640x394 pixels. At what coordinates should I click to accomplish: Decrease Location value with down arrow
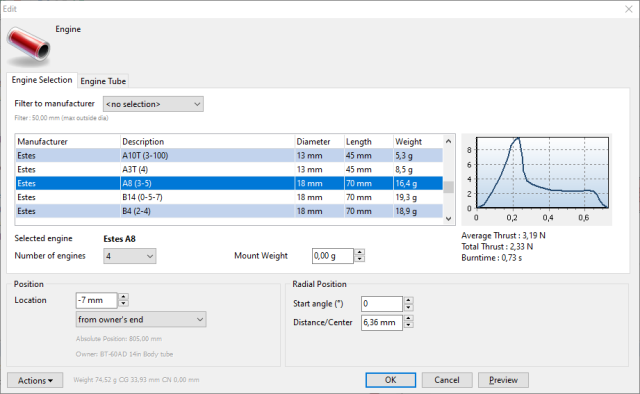(123, 304)
